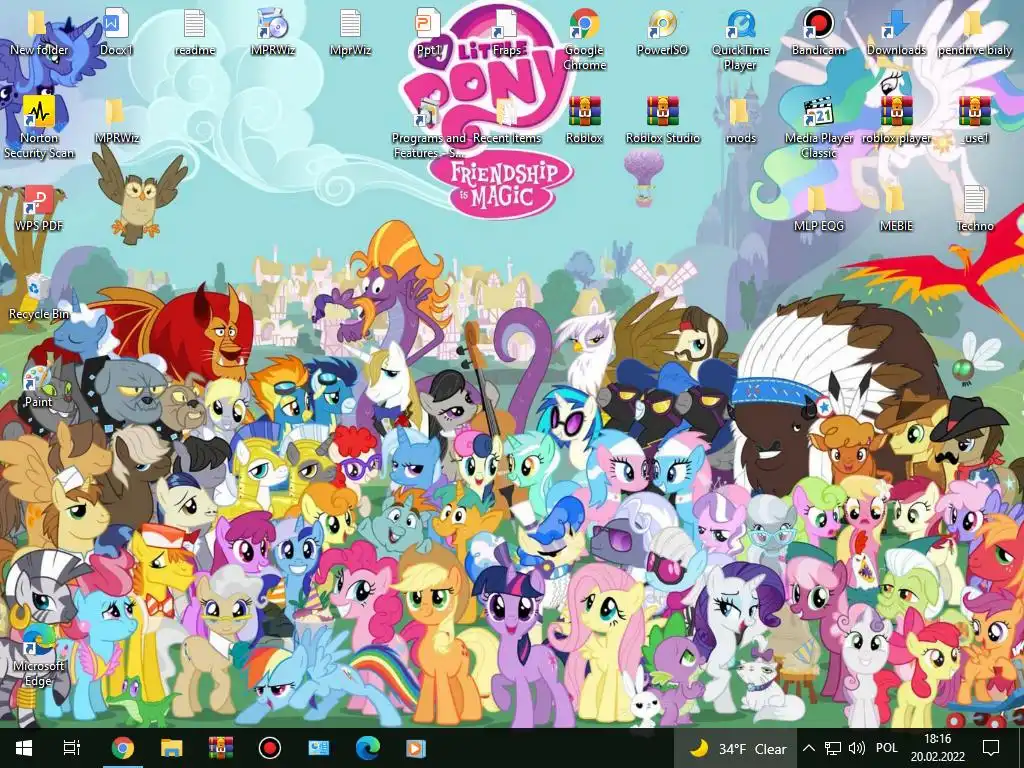Open the volume control tray icon
Image resolution: width=1024 pixels, height=768 pixels.
coord(856,748)
